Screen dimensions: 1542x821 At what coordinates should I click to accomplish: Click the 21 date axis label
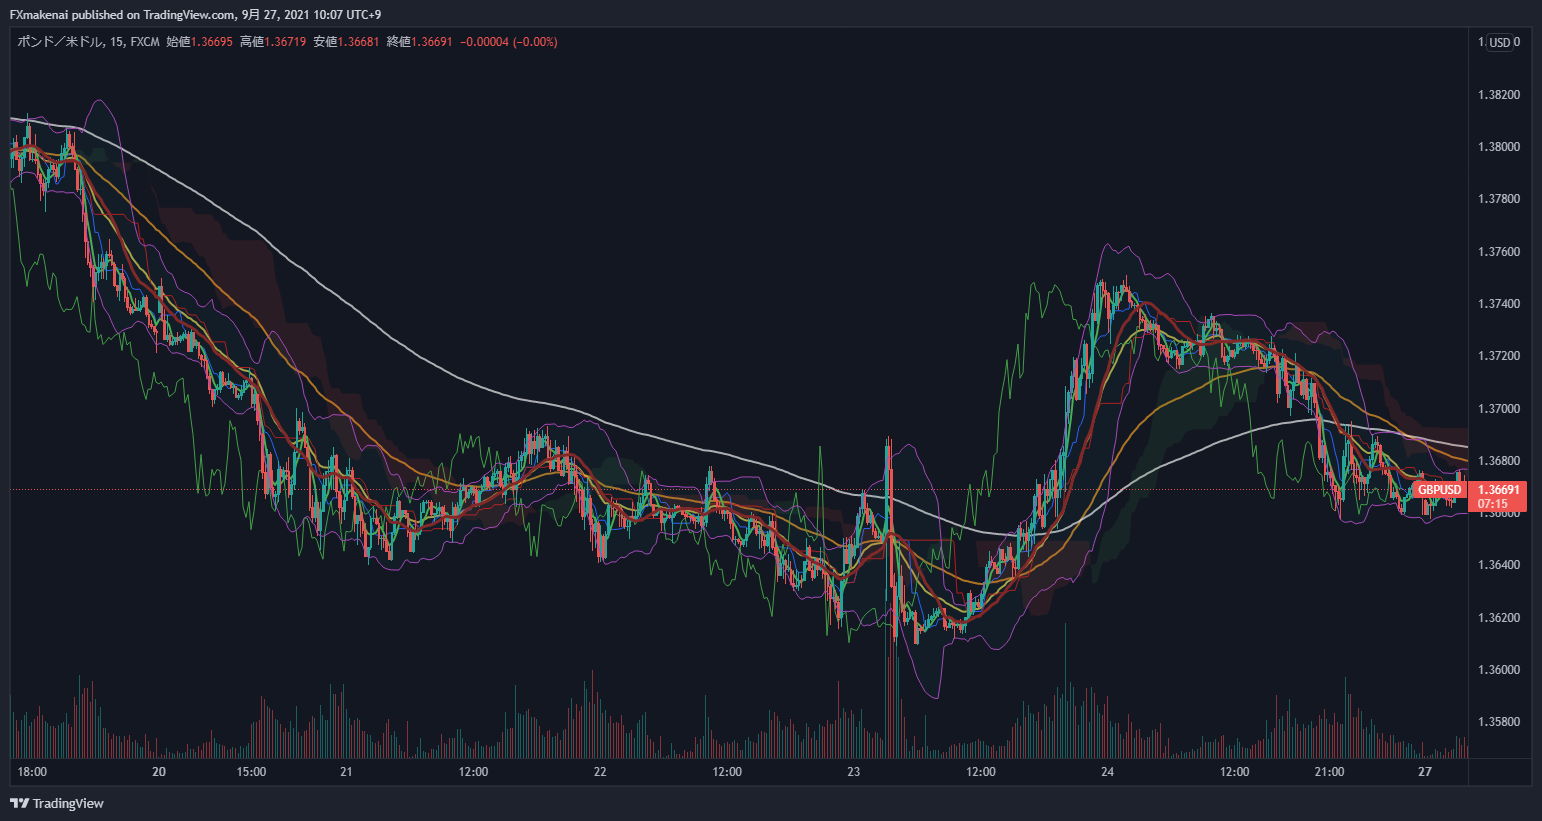(x=346, y=772)
